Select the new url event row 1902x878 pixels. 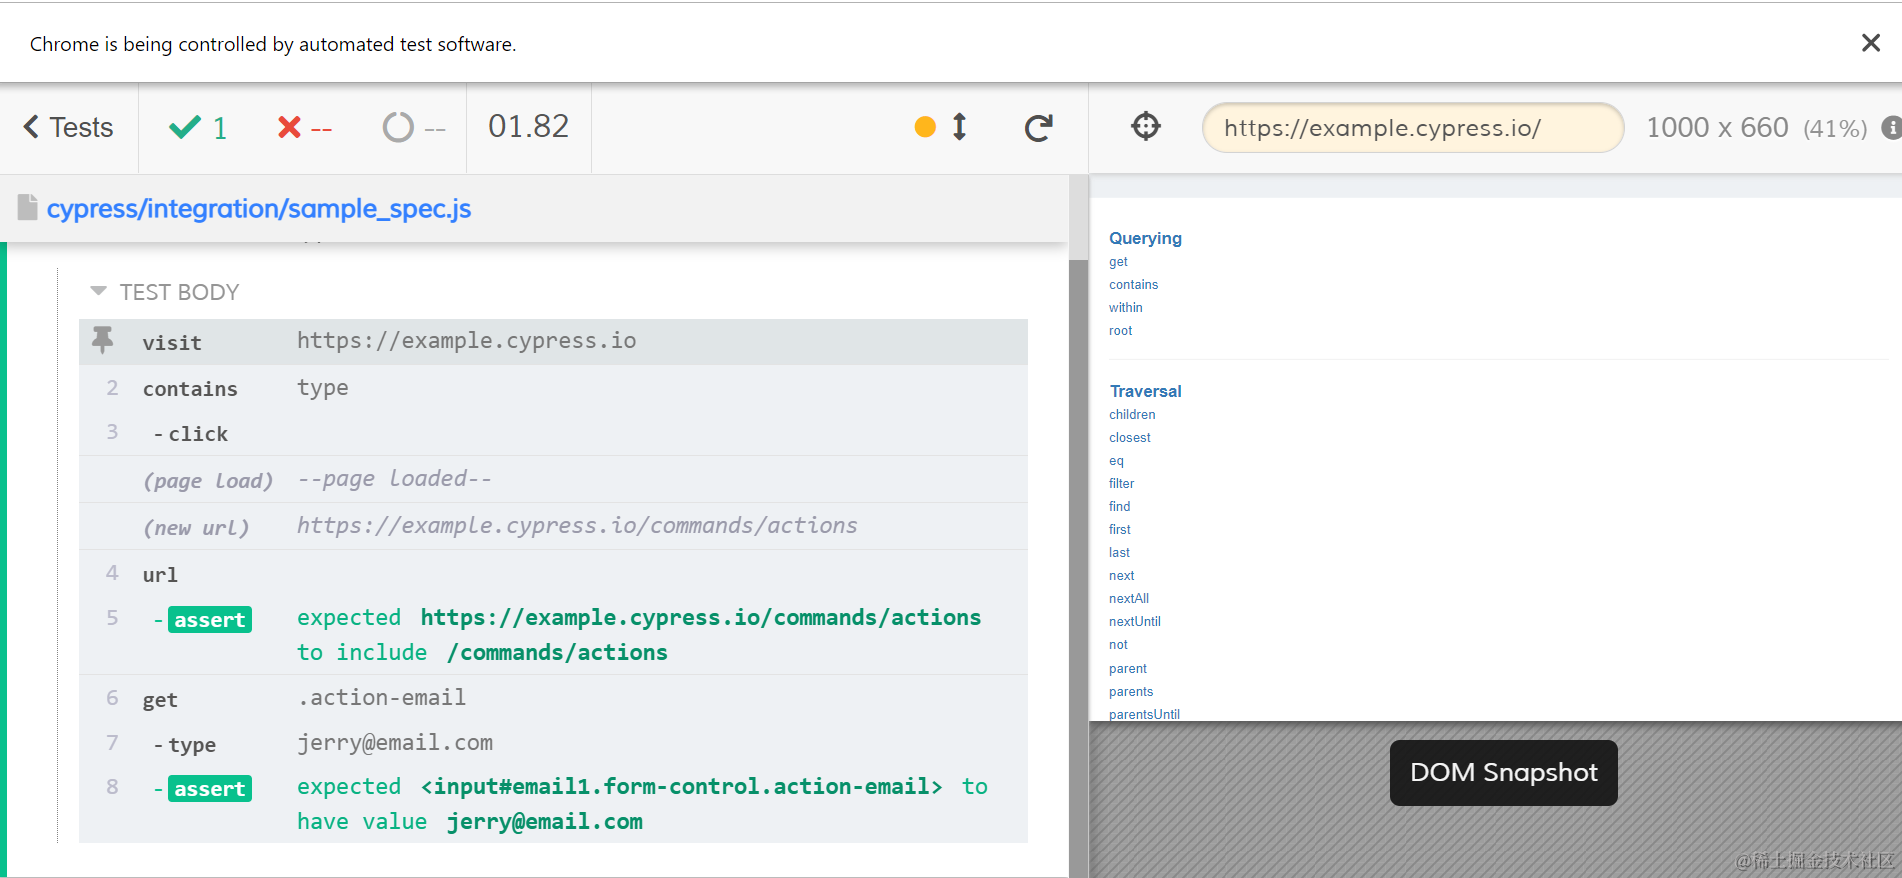pyautogui.click(x=553, y=526)
